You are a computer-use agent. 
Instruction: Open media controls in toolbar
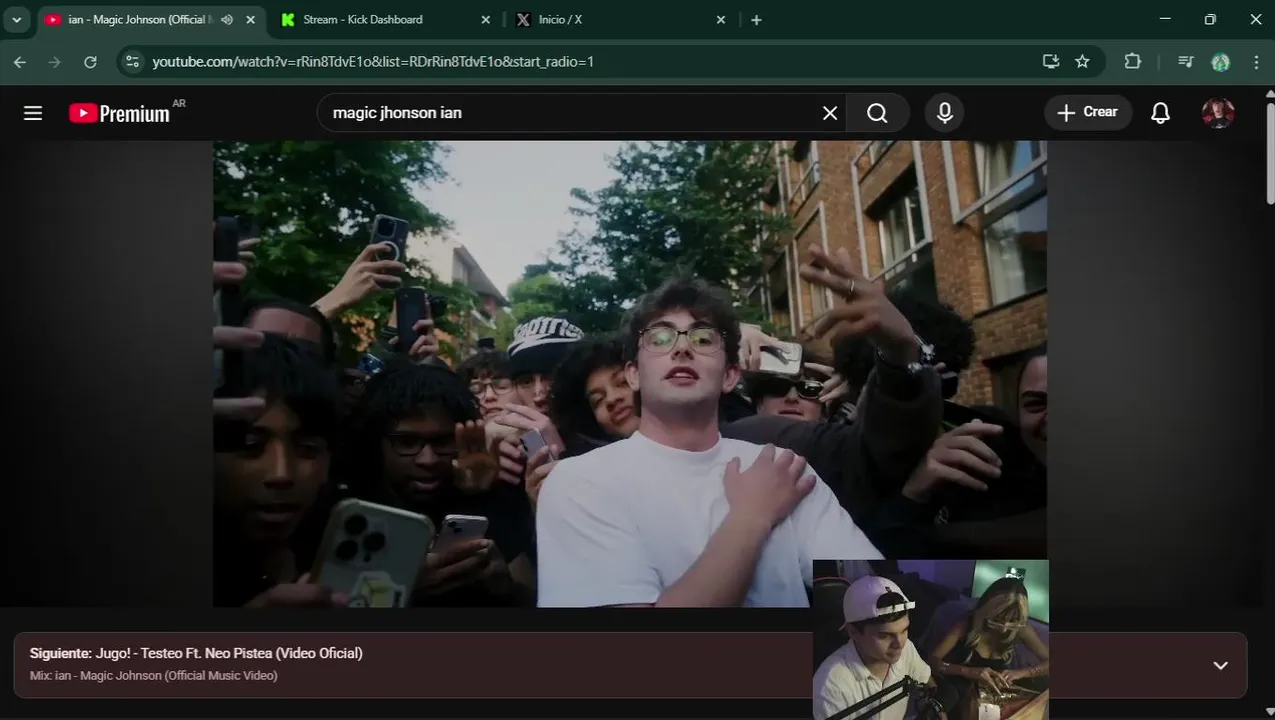1186,62
